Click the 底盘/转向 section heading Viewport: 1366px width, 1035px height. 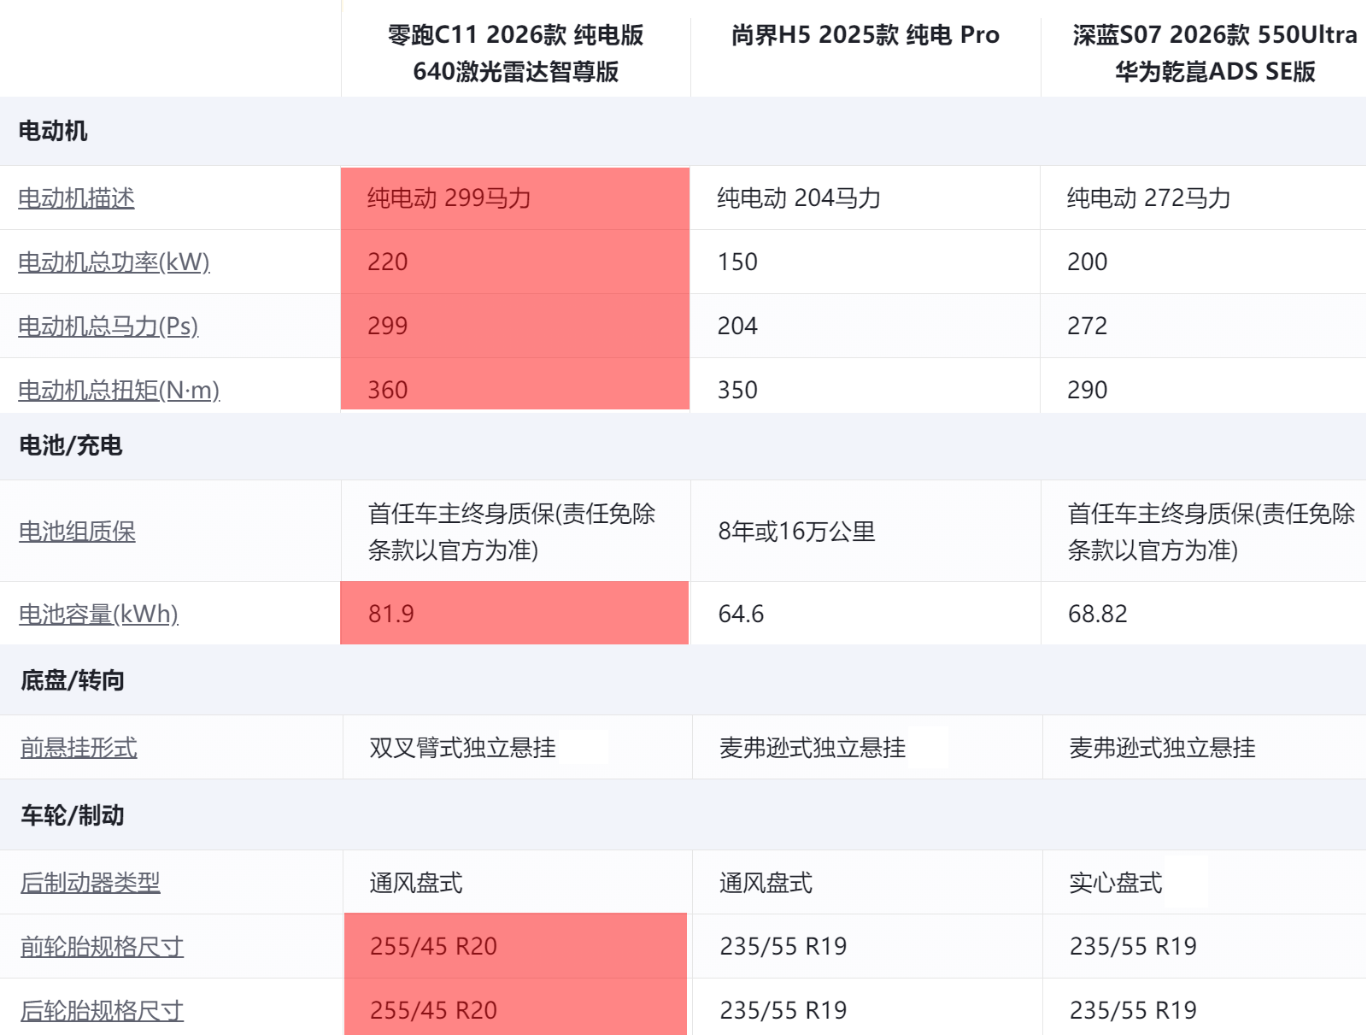pos(72,680)
